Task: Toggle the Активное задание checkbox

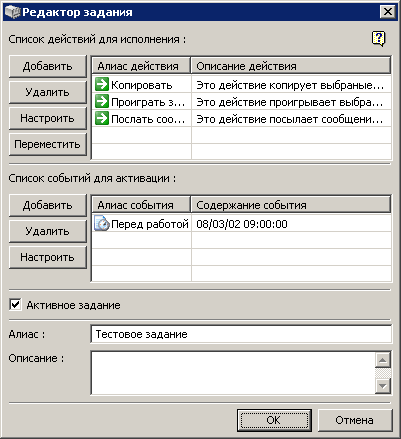Action: 15,305
